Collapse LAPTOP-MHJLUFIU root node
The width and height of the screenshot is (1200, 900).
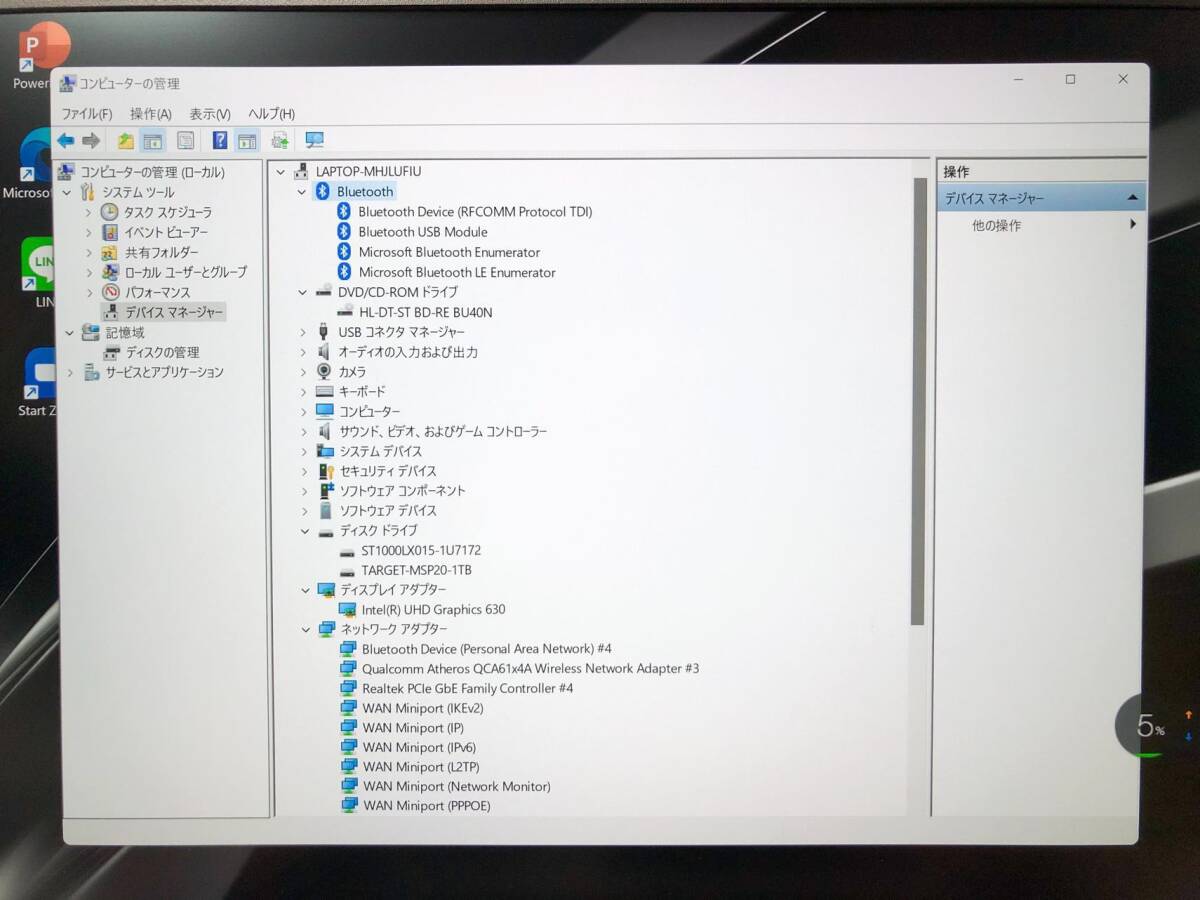click(x=281, y=172)
